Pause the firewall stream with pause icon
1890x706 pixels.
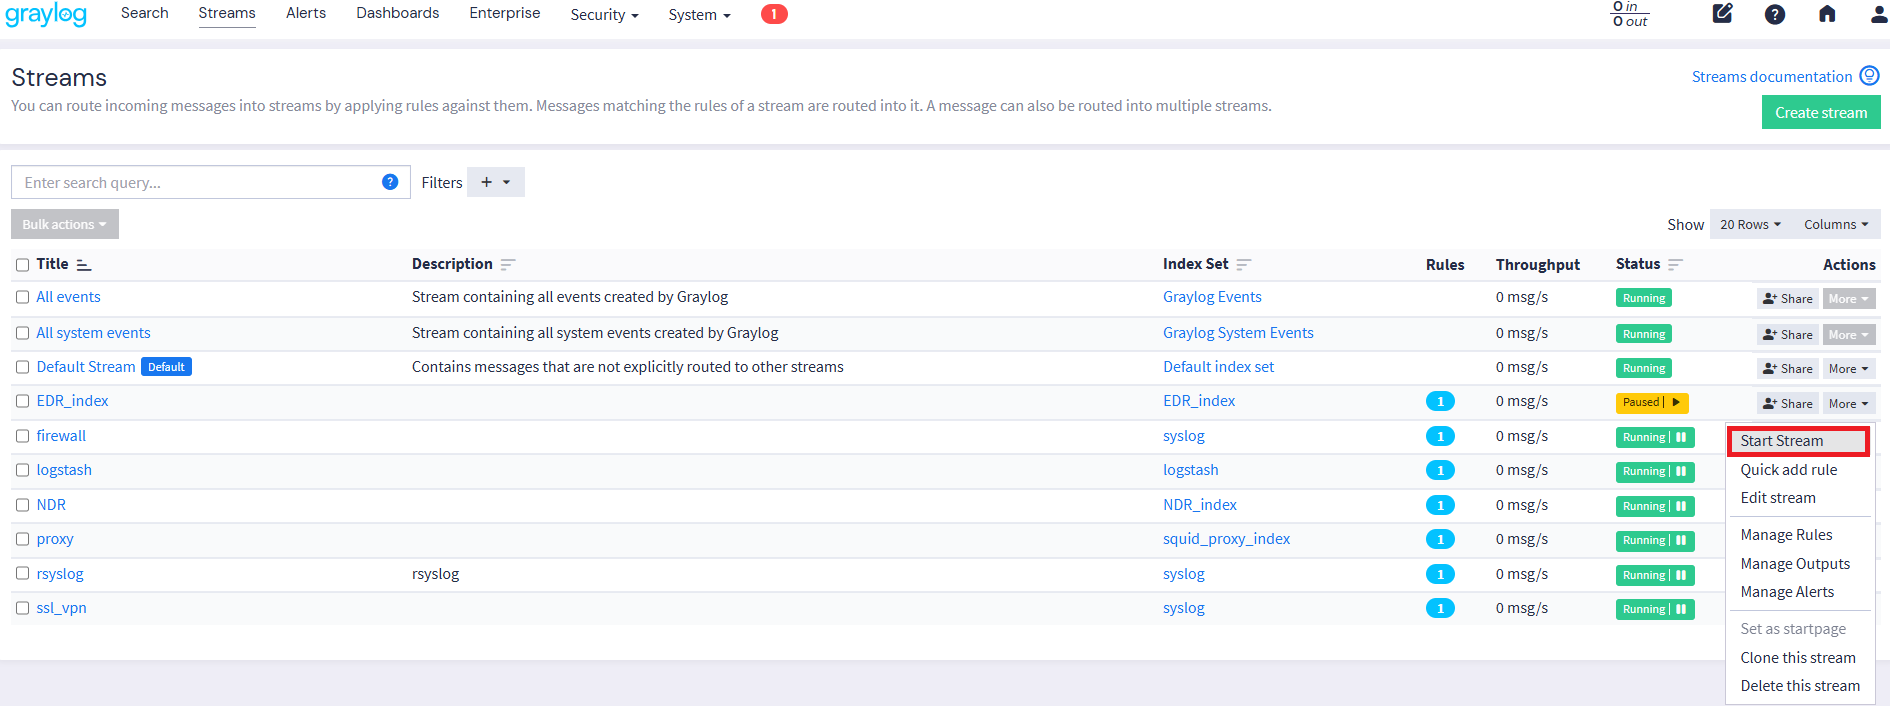[x=1681, y=437]
